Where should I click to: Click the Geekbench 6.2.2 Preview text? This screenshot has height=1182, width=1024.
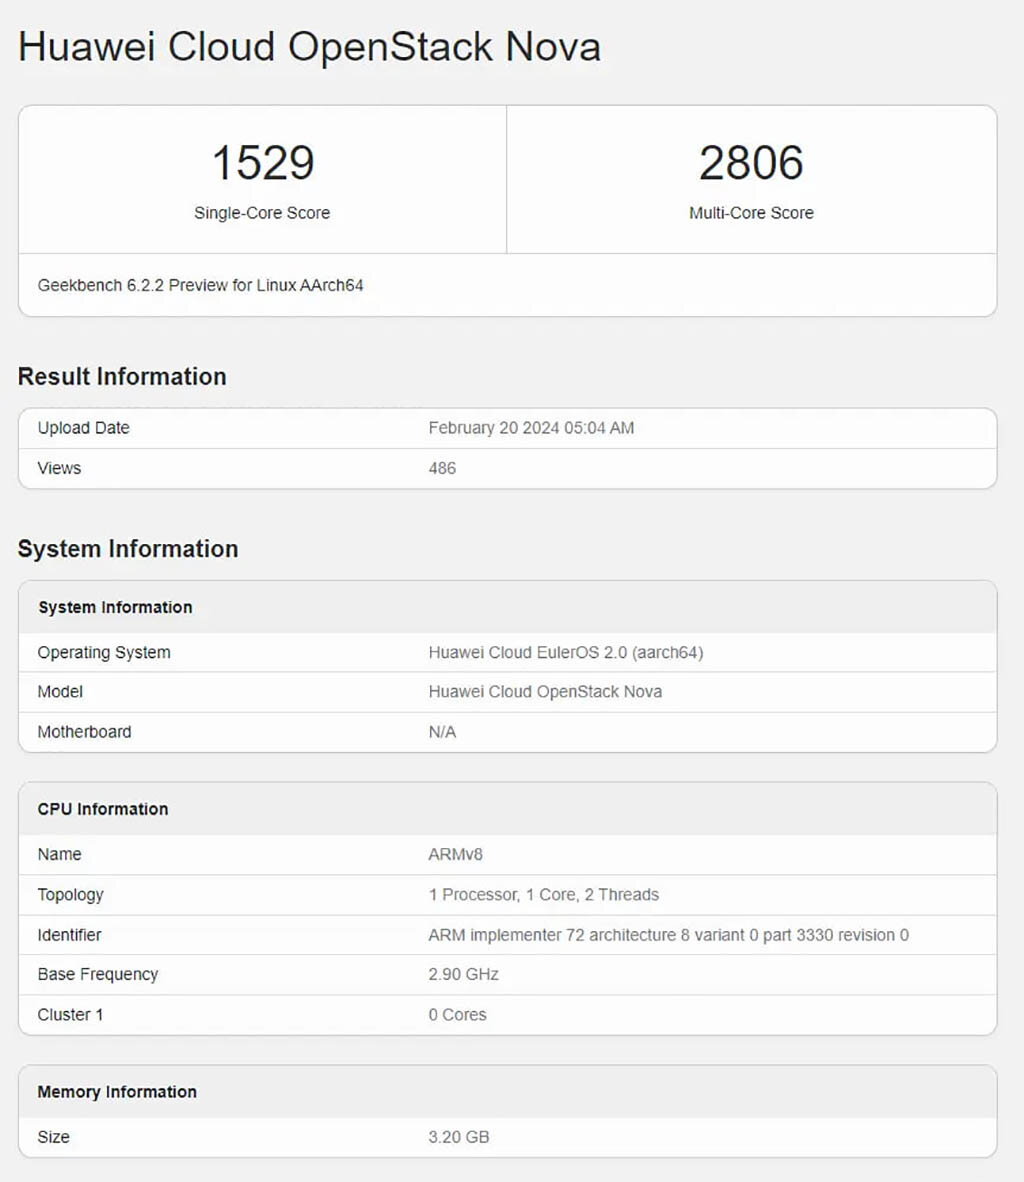pyautogui.click(x=200, y=285)
